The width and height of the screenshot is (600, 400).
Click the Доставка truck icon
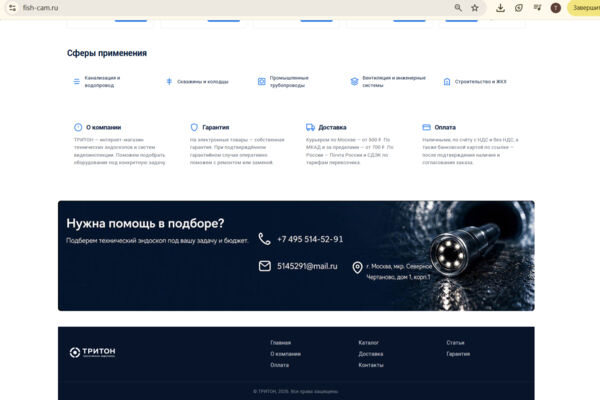click(x=310, y=127)
